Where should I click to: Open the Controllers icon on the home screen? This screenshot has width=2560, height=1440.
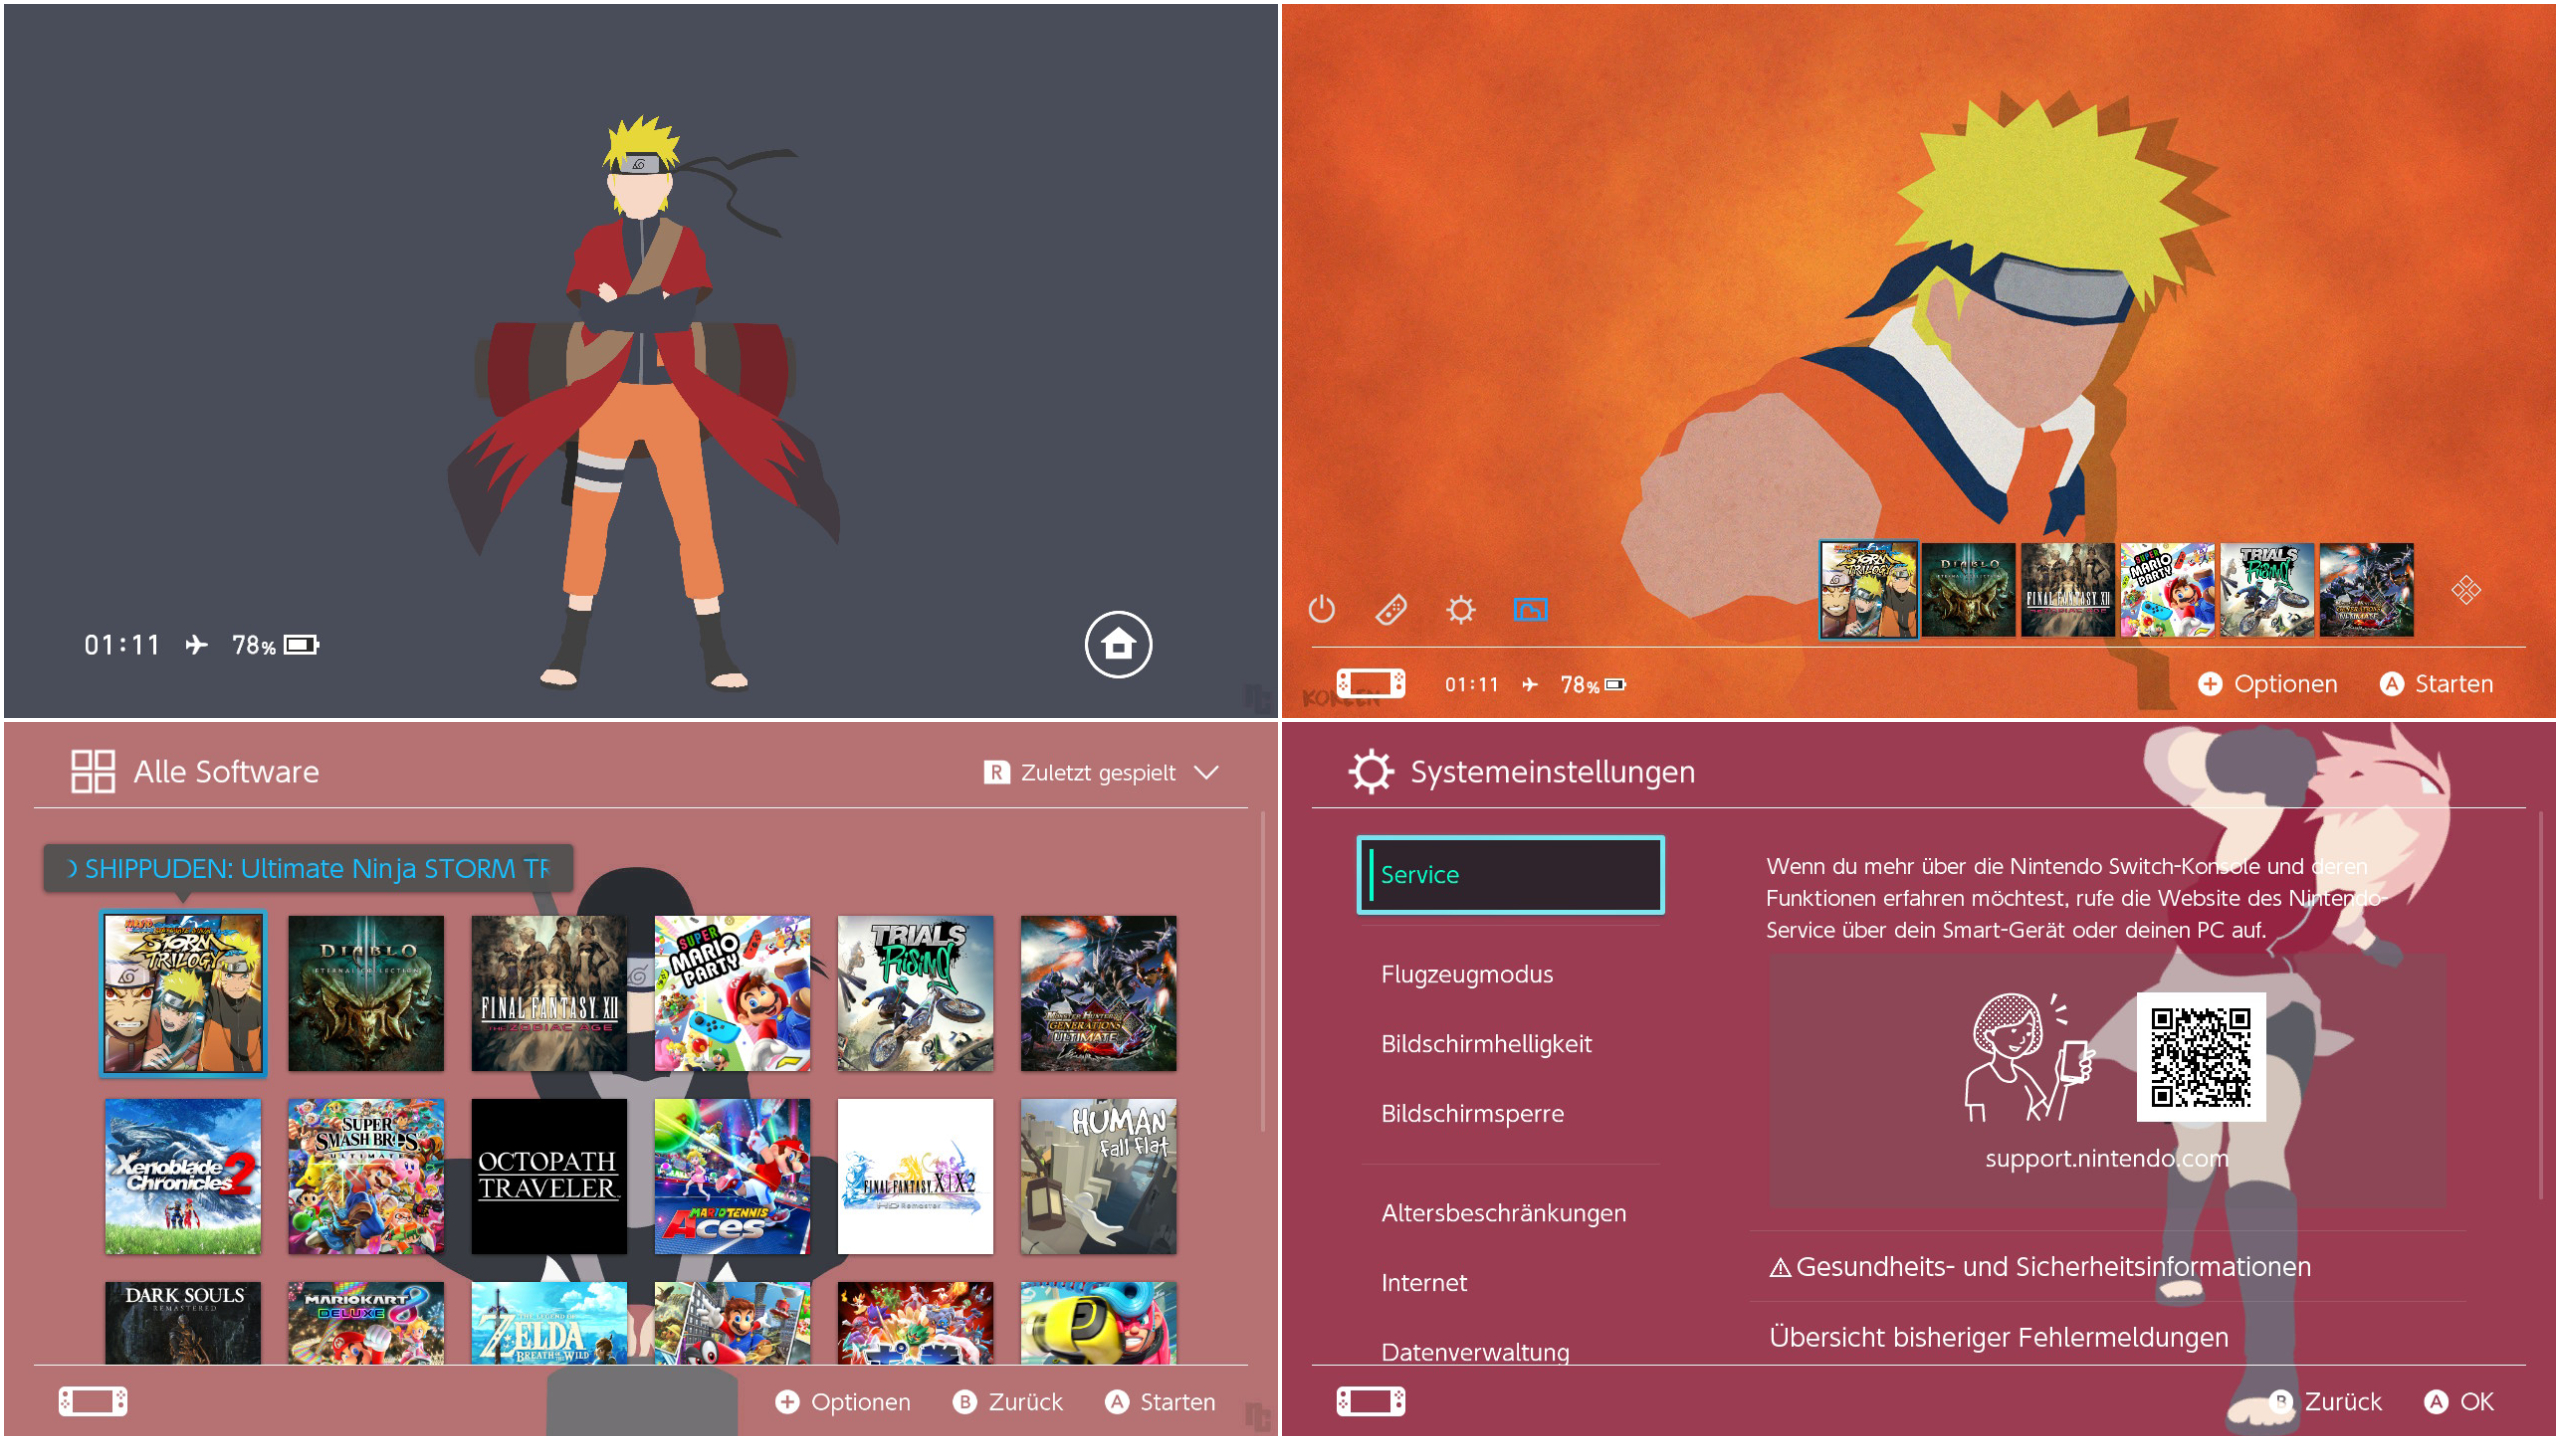(x=1391, y=609)
